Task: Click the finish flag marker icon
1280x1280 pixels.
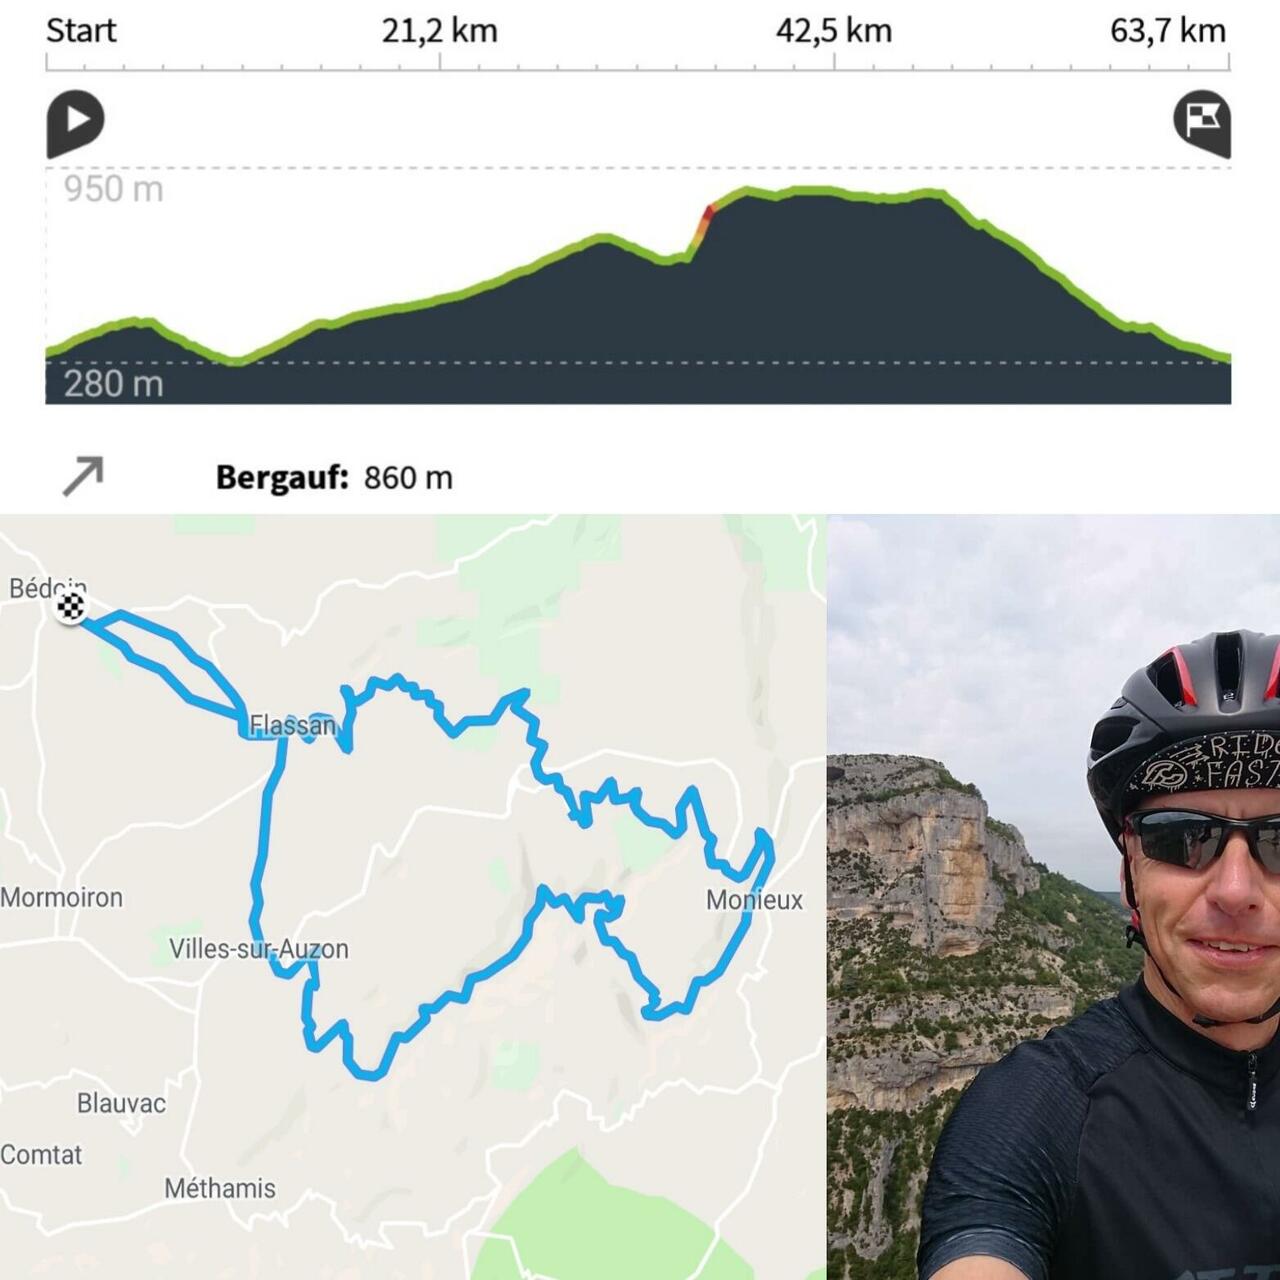Action: (x=1202, y=123)
